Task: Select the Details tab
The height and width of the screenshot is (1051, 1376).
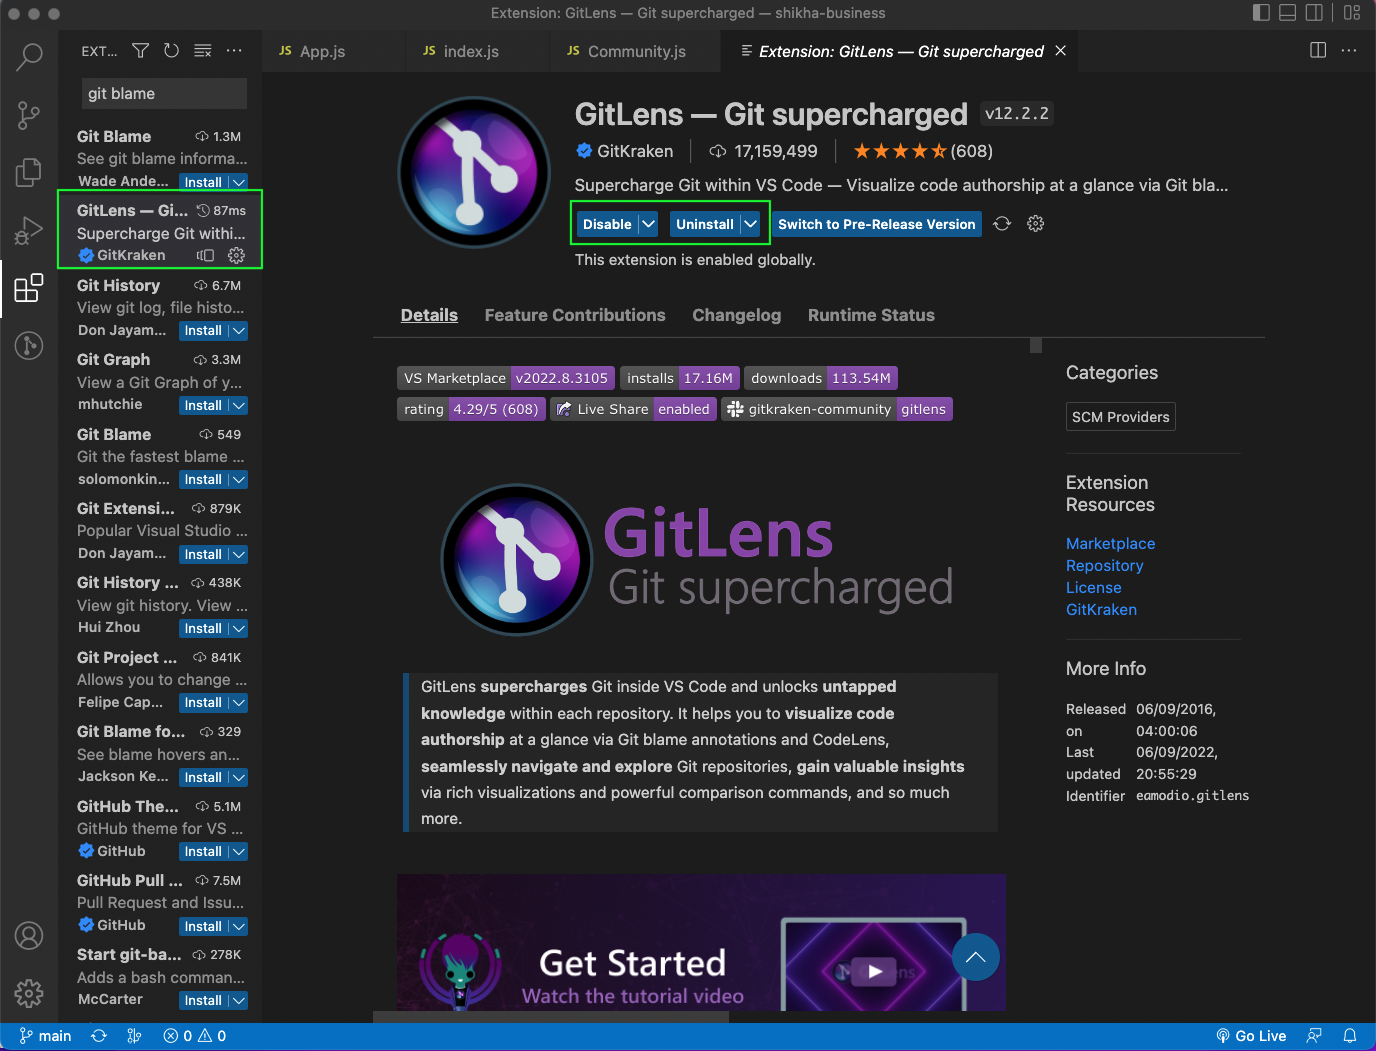Action: point(429,315)
